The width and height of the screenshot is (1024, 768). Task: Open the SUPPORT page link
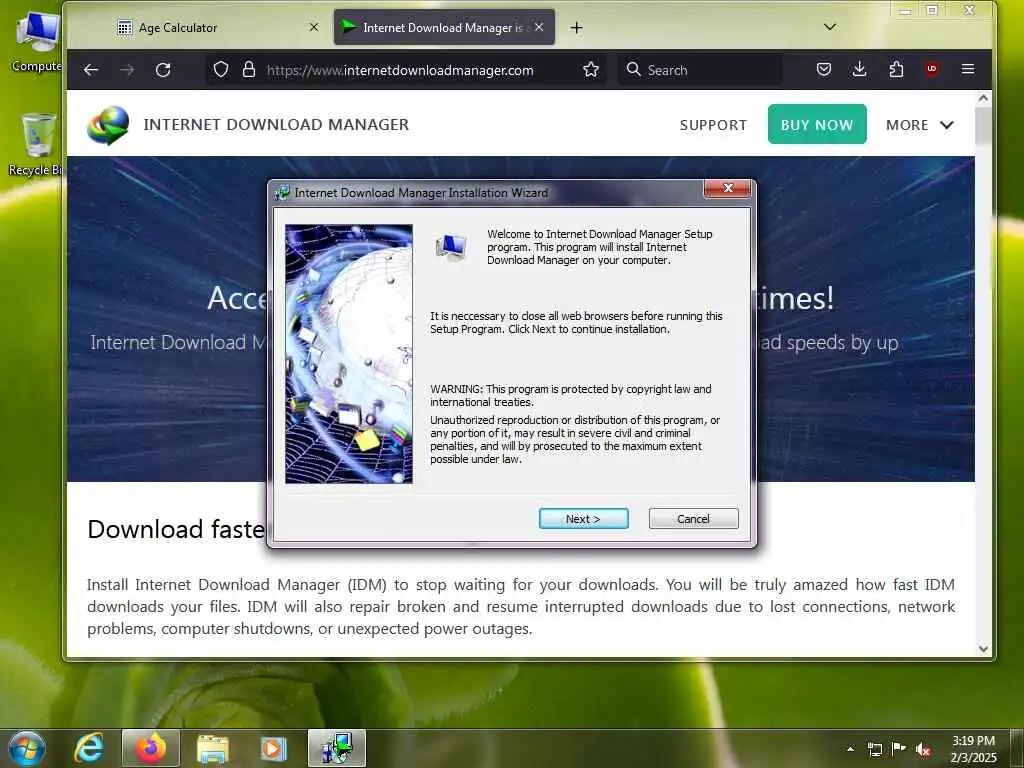(x=713, y=125)
